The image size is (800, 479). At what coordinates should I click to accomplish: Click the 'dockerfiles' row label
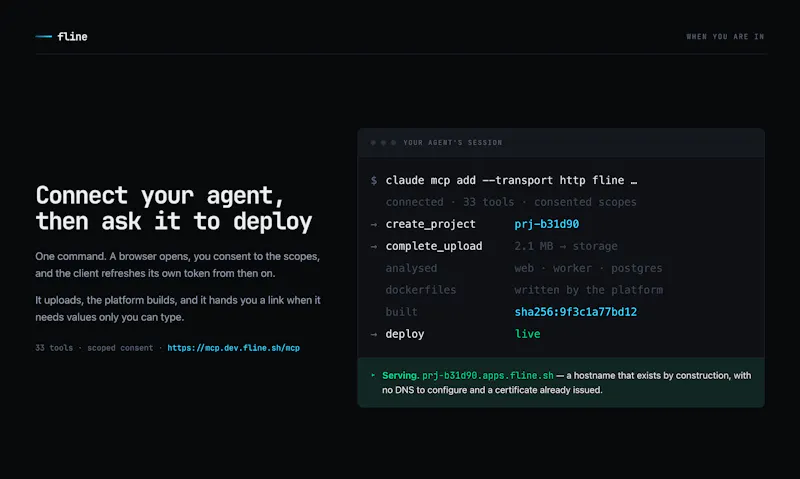pos(421,290)
